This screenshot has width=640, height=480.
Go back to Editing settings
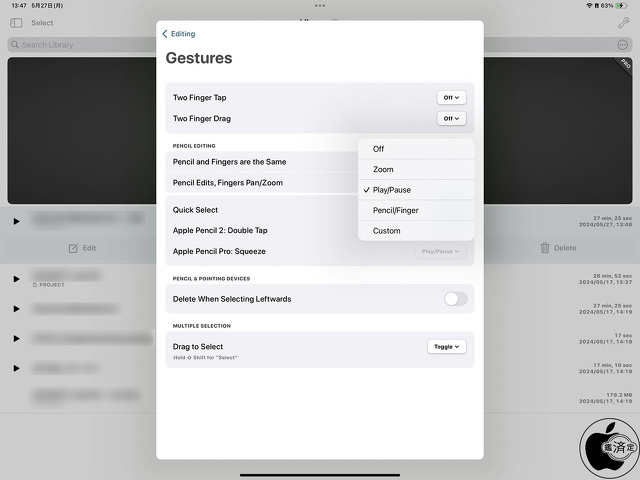pyautogui.click(x=179, y=34)
